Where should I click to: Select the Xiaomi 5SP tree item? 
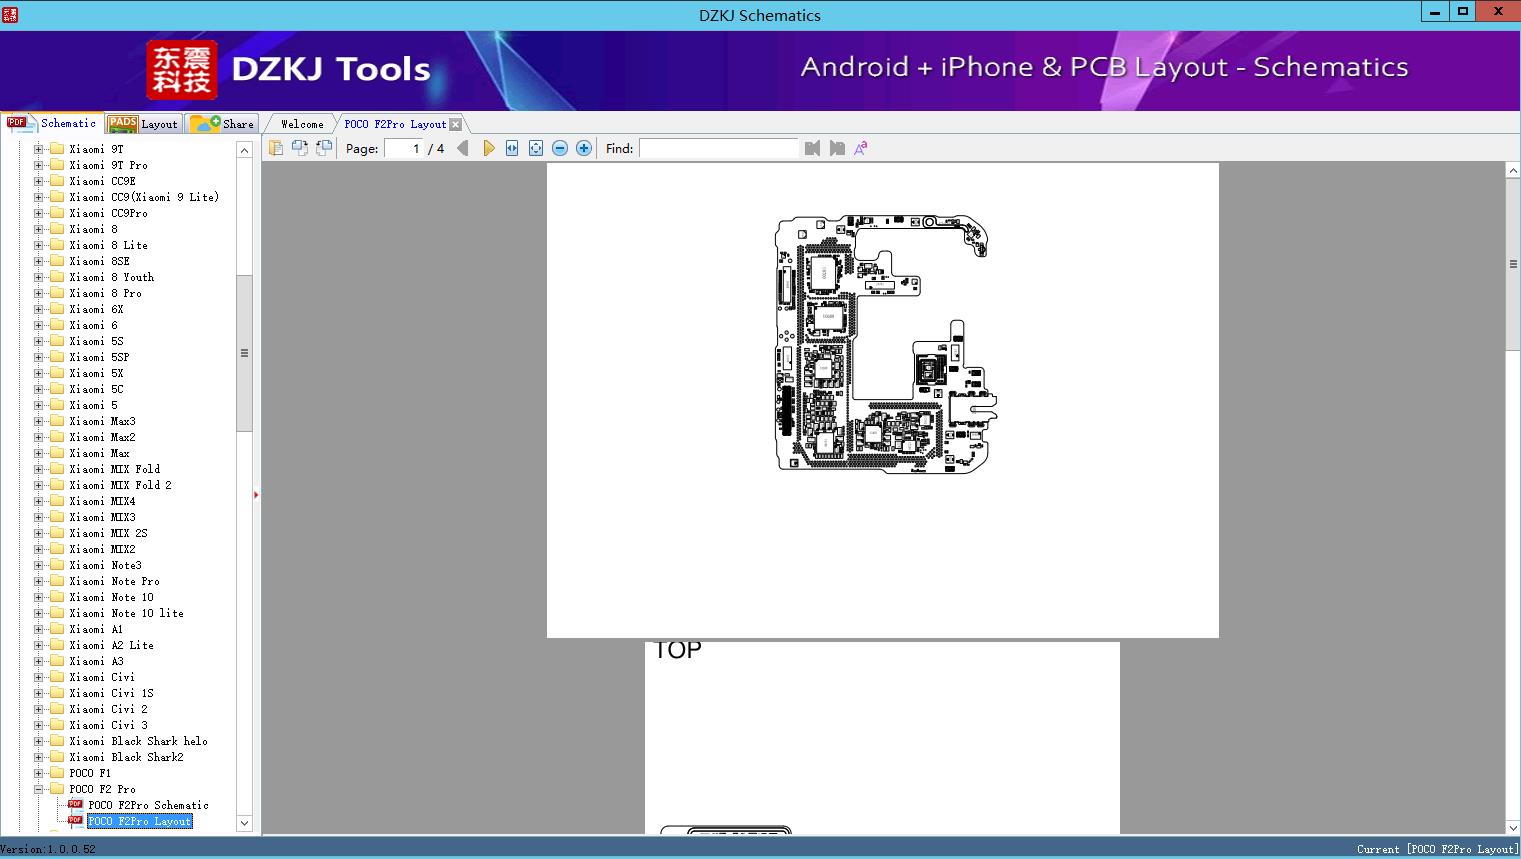(x=99, y=357)
